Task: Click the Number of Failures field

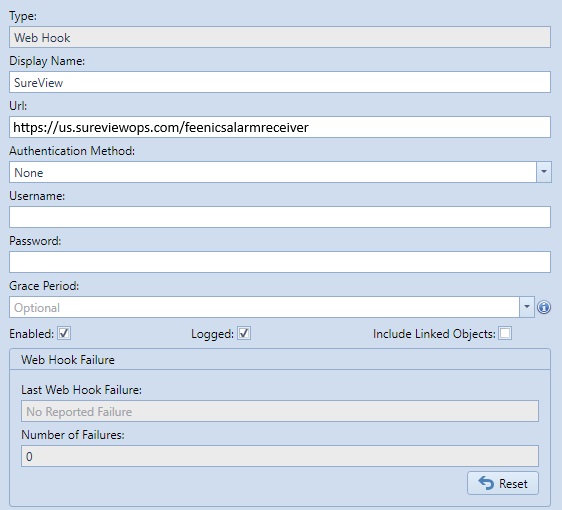Action: [x=280, y=456]
